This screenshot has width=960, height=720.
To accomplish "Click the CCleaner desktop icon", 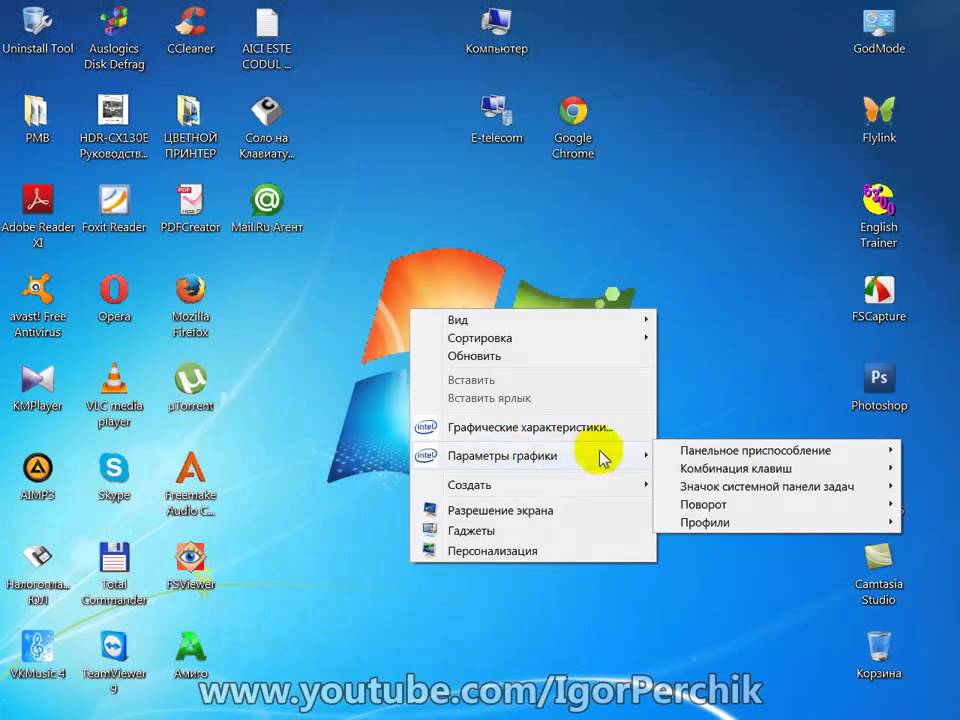I will click(190, 21).
